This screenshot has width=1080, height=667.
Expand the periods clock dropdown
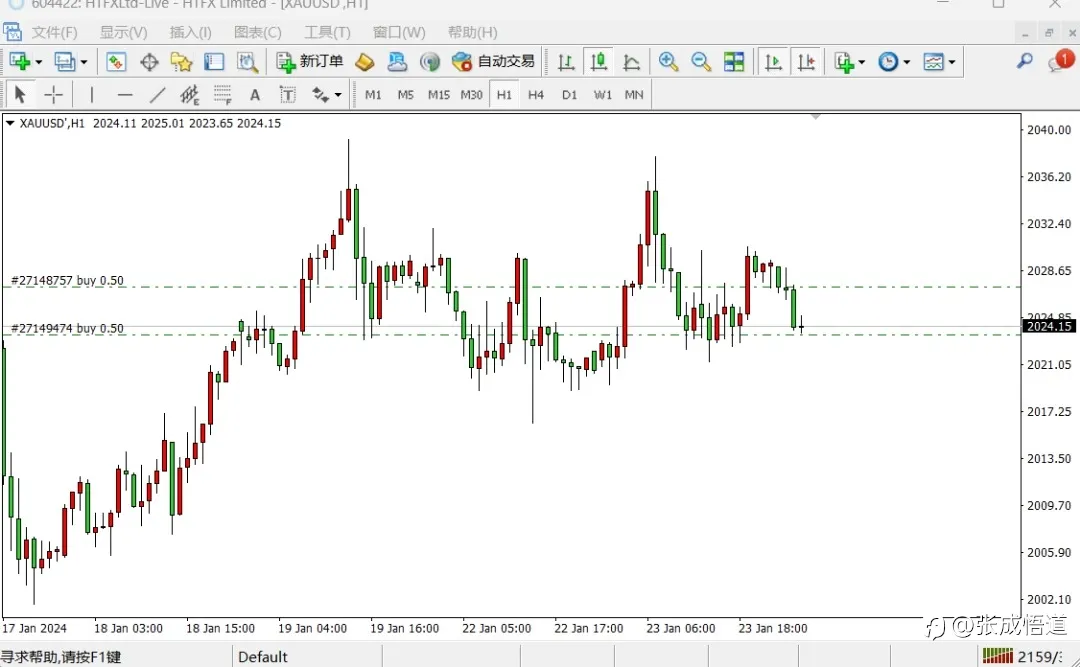click(906, 62)
